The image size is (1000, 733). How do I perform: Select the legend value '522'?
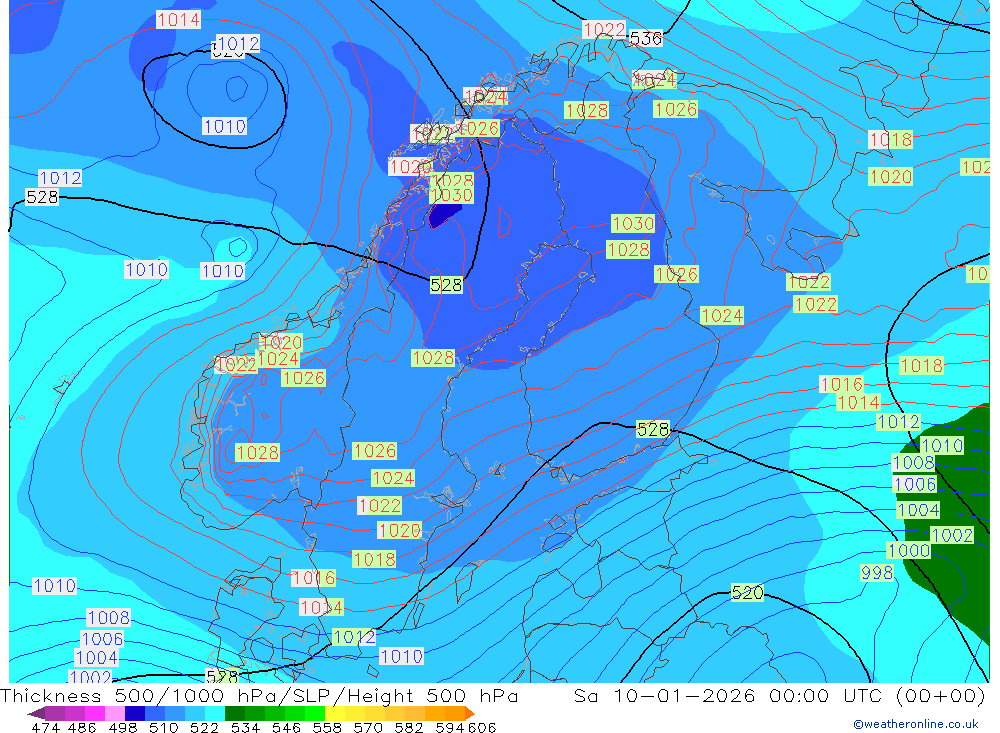pos(204,727)
